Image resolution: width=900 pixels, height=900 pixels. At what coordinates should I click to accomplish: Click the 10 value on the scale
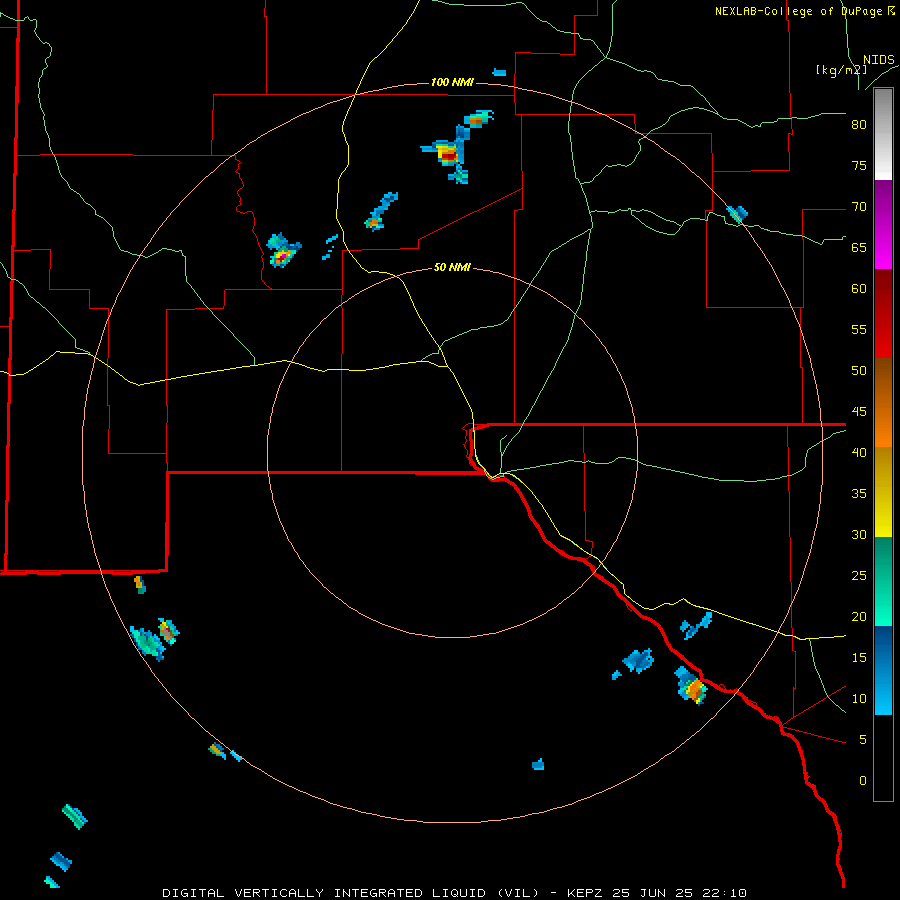[859, 699]
